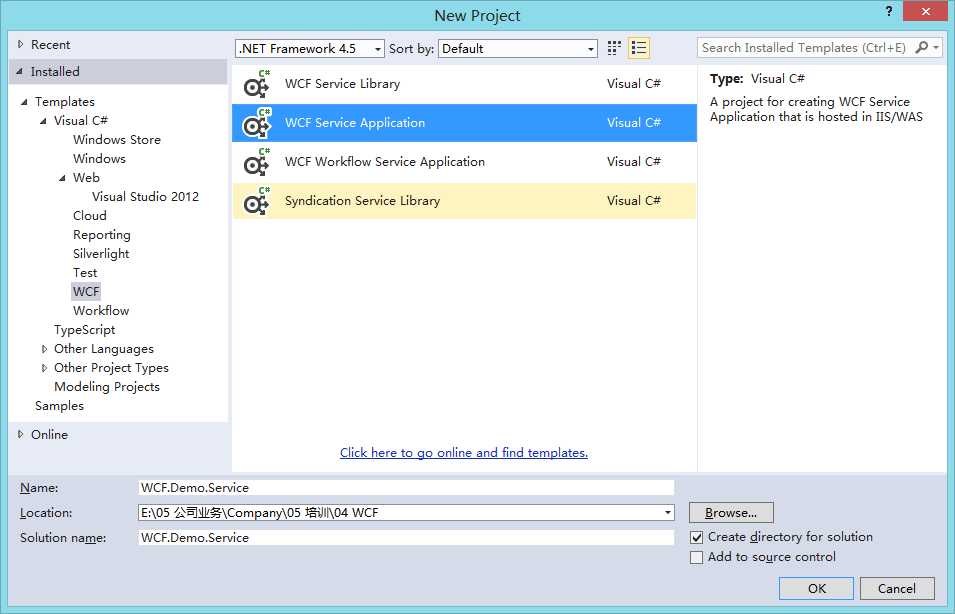This screenshot has height=614, width=955.
Task: Select Modeling Projects in the tree
Action: click(107, 387)
